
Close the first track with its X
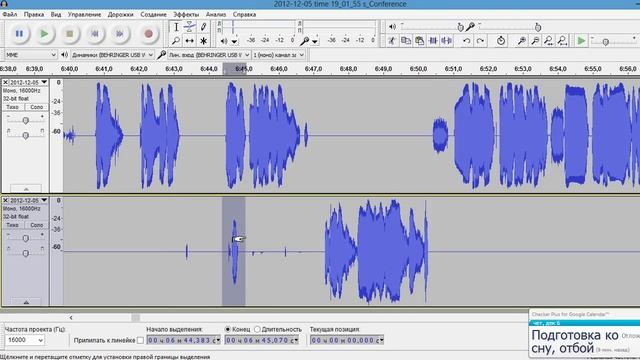[x=5, y=82]
